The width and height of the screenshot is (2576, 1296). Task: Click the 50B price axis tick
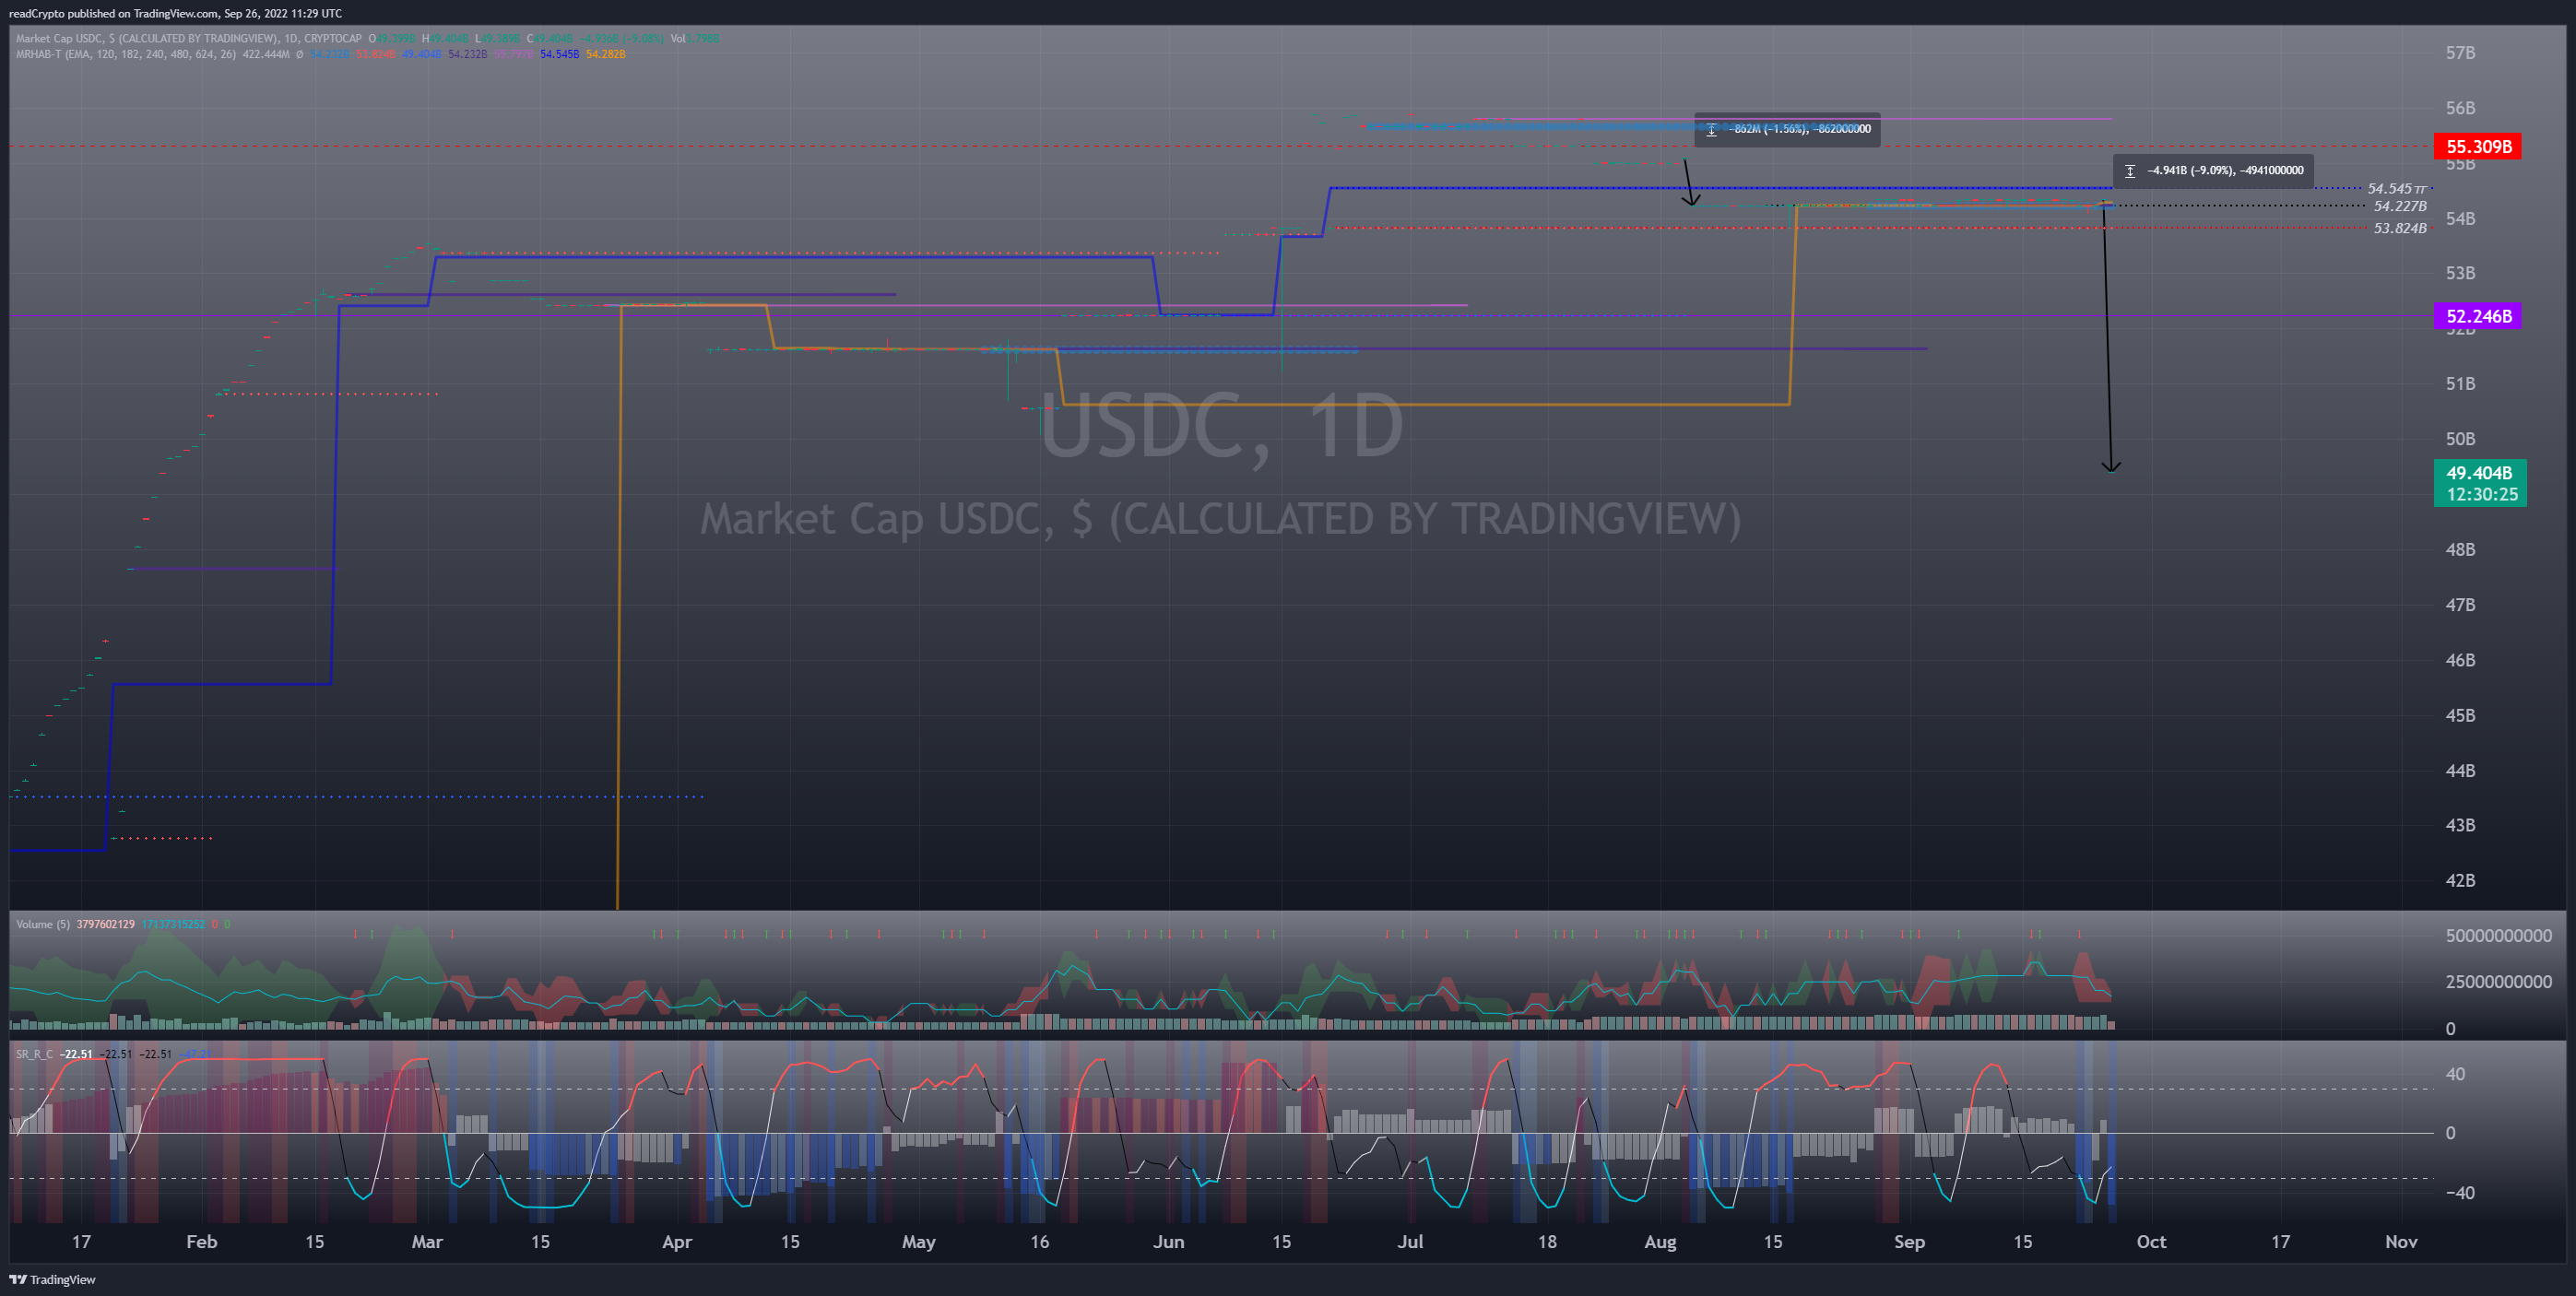[x=2460, y=439]
